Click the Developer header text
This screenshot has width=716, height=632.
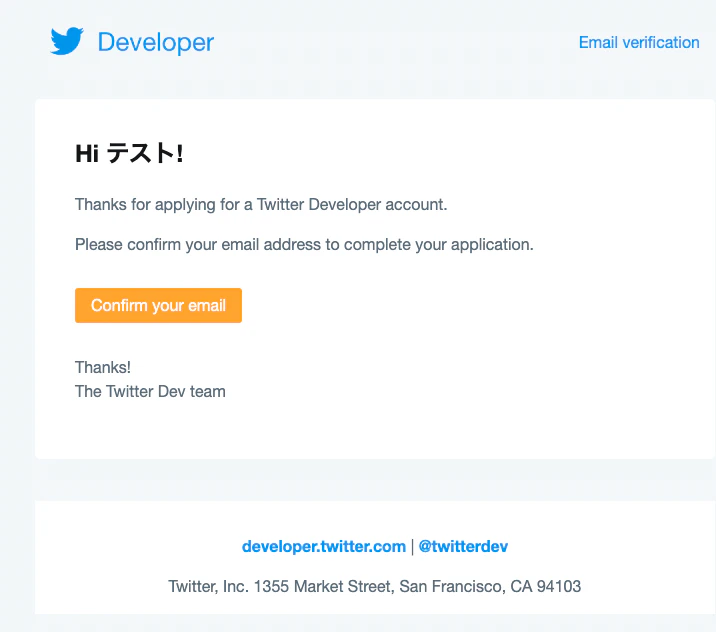pyautogui.click(x=156, y=42)
